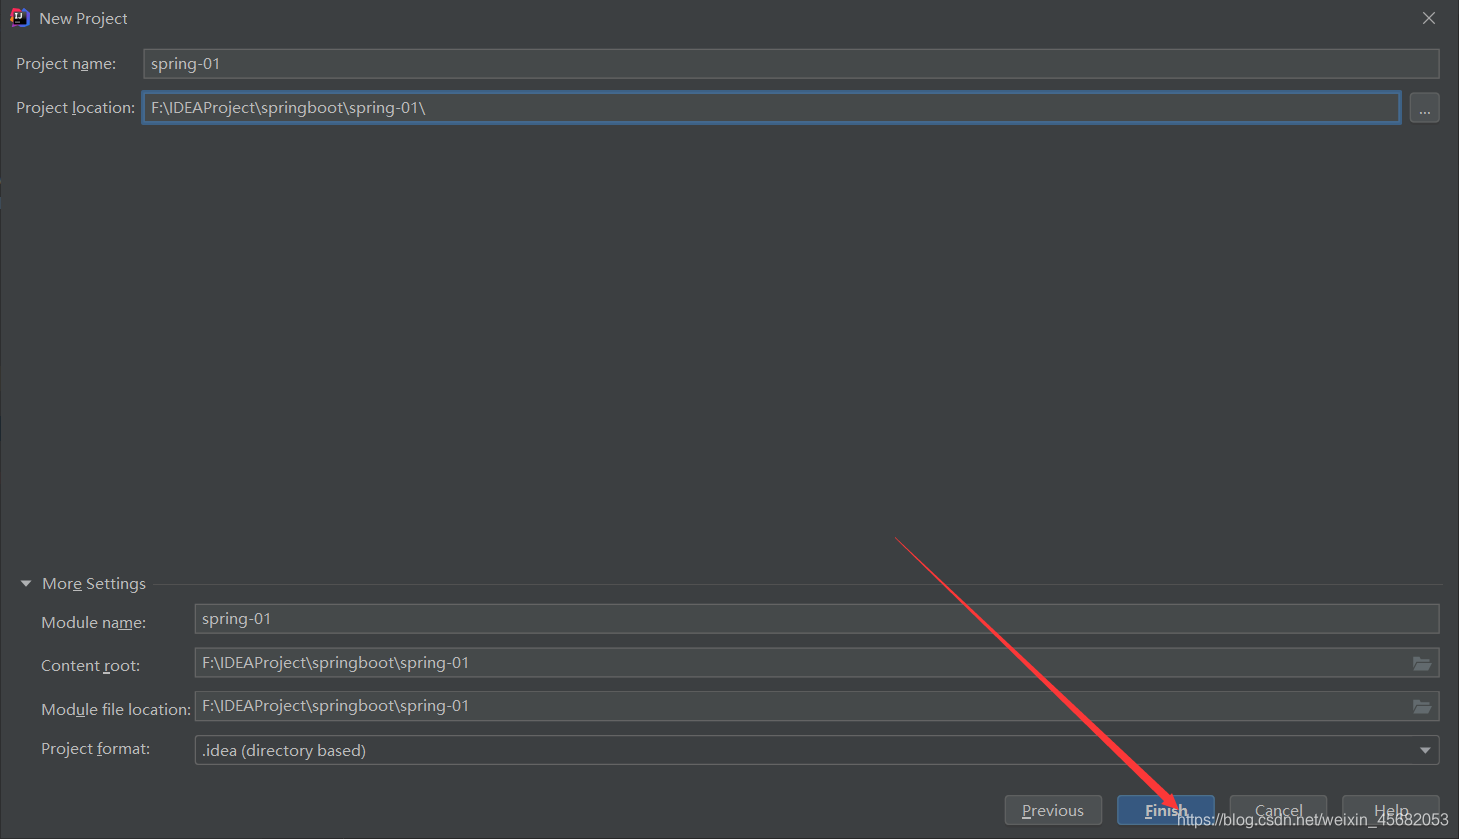
Task: Go back with the Previous button
Action: coord(1053,810)
